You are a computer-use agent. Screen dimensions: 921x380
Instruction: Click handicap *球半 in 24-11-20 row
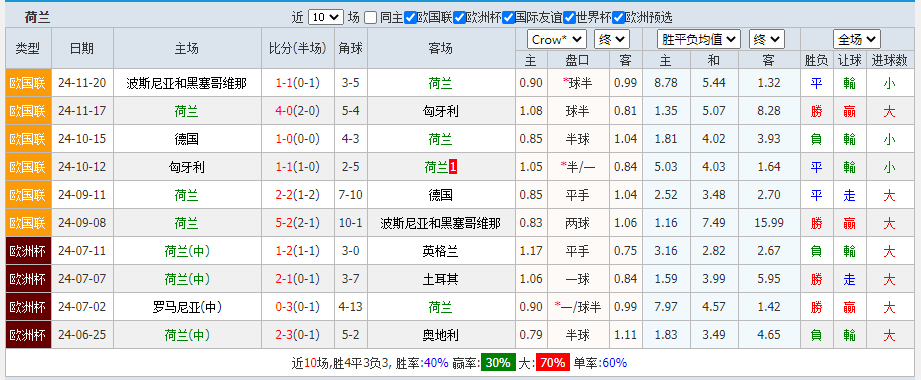[x=577, y=83]
